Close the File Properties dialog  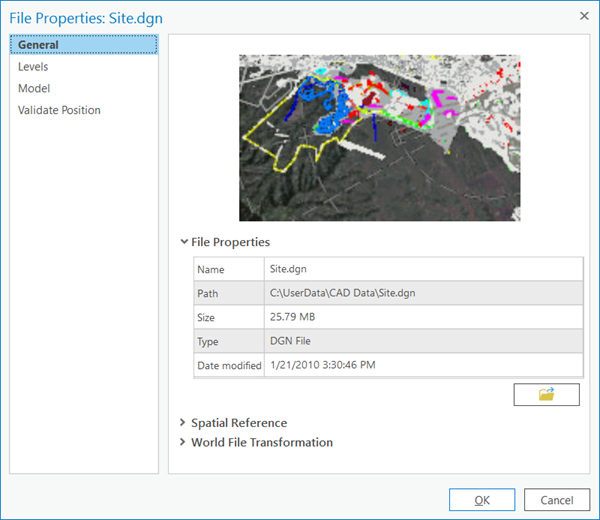pyautogui.click(x=583, y=15)
